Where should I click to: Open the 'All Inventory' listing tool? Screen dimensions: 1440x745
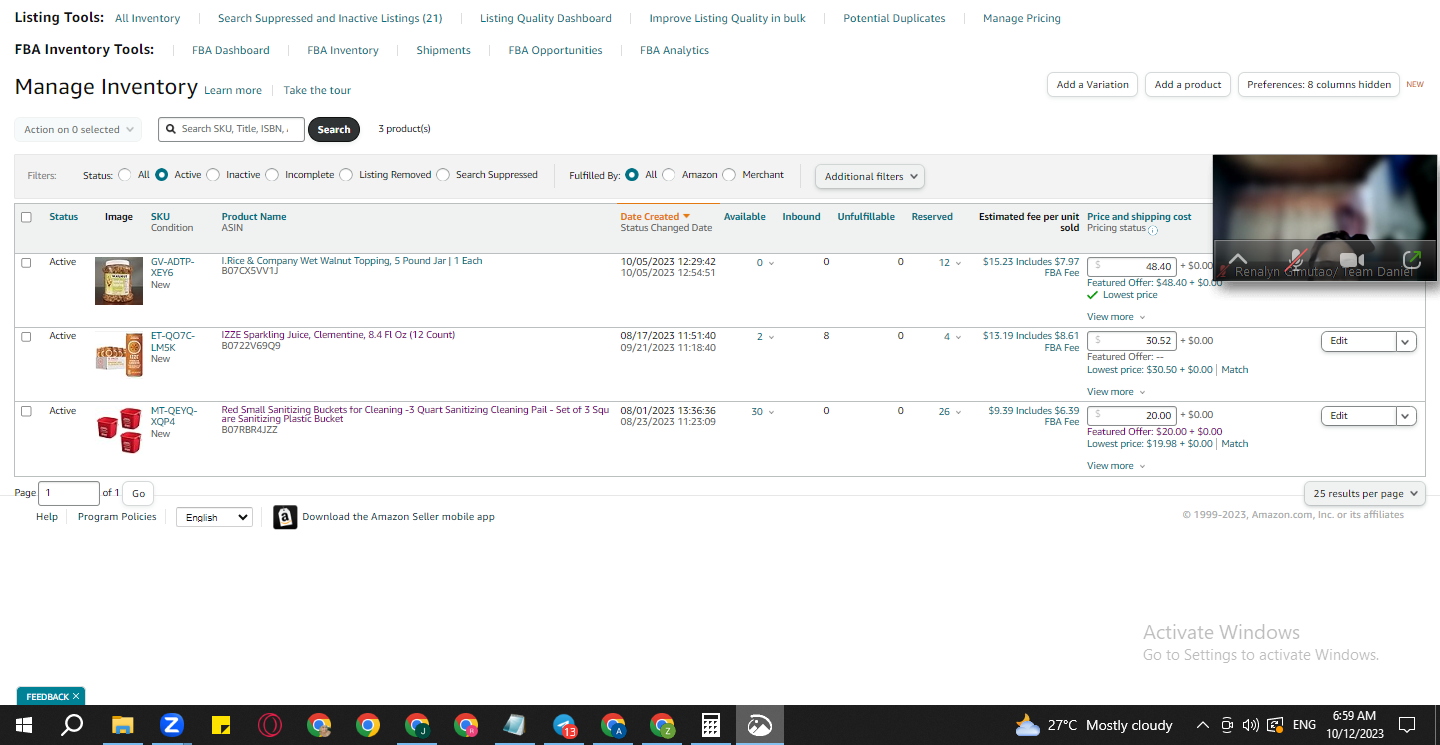coord(148,18)
